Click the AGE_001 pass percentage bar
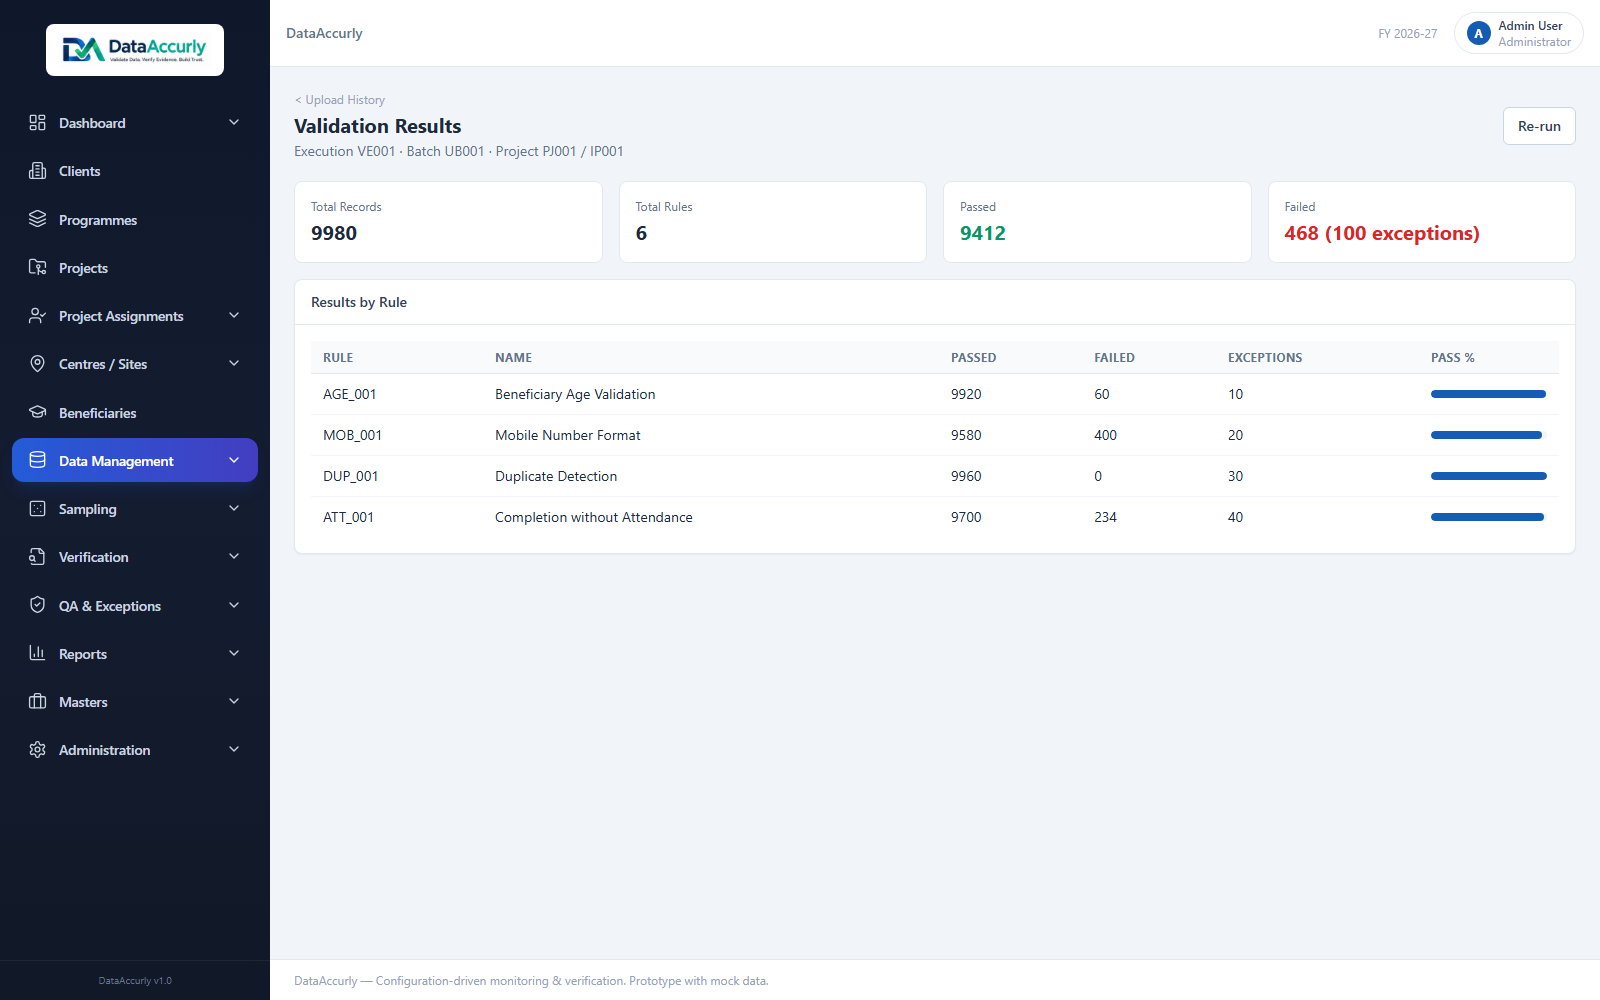Screen dimensions: 1600x1000 [x=1488, y=394]
